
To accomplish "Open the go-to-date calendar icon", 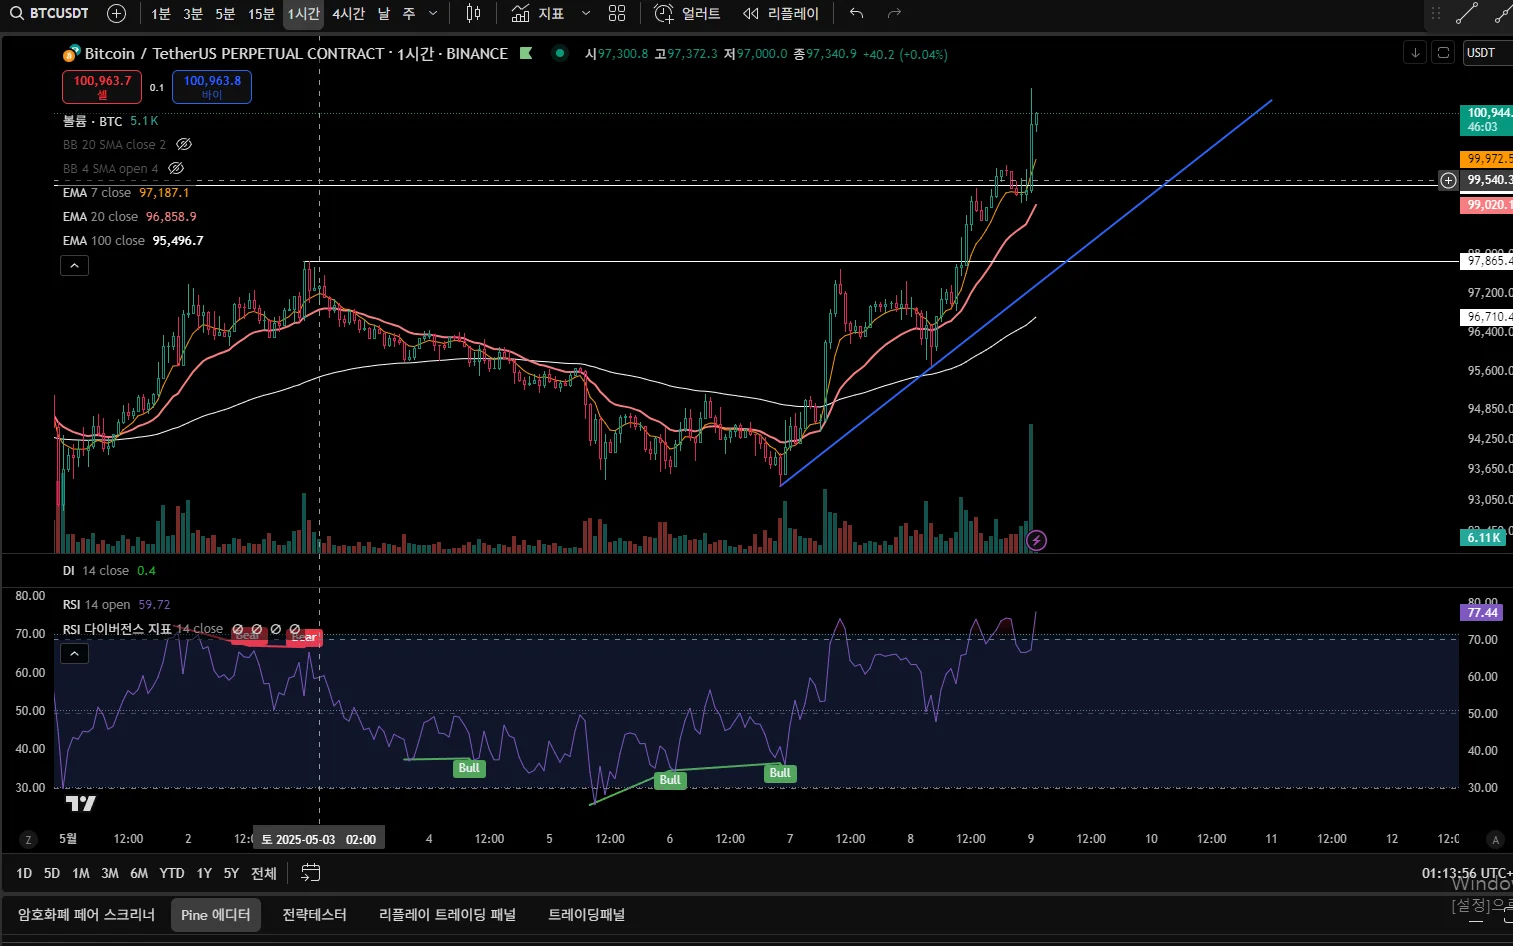I will (x=311, y=873).
